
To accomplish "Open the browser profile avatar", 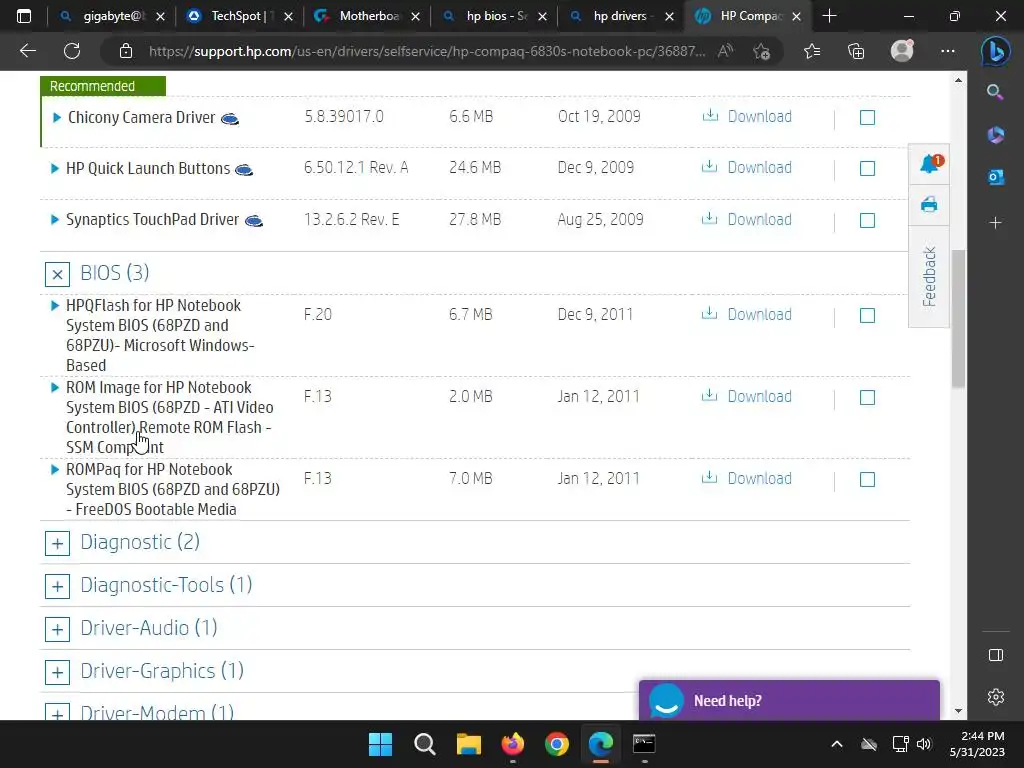I will pos(902,51).
